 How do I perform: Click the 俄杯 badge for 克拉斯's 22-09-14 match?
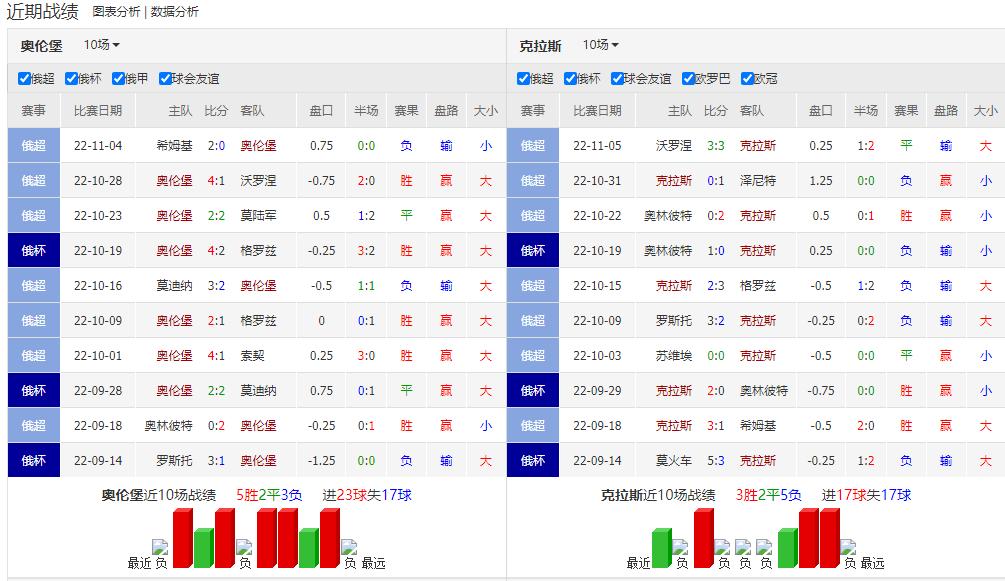coord(532,461)
